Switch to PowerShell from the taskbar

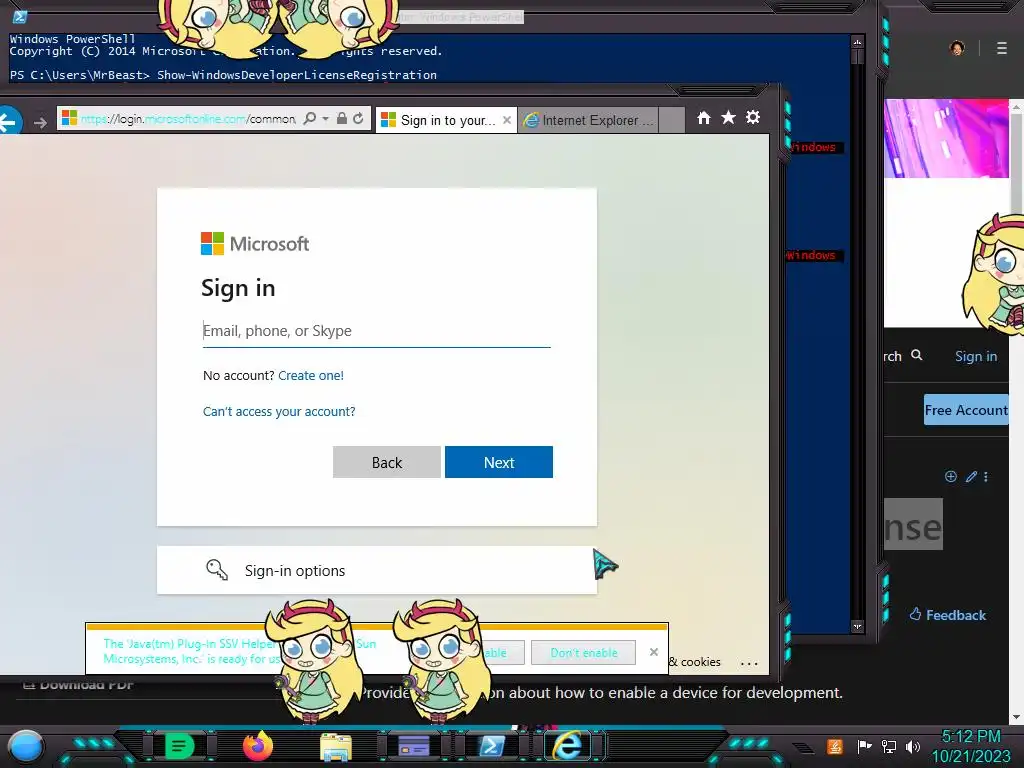[x=492, y=746]
